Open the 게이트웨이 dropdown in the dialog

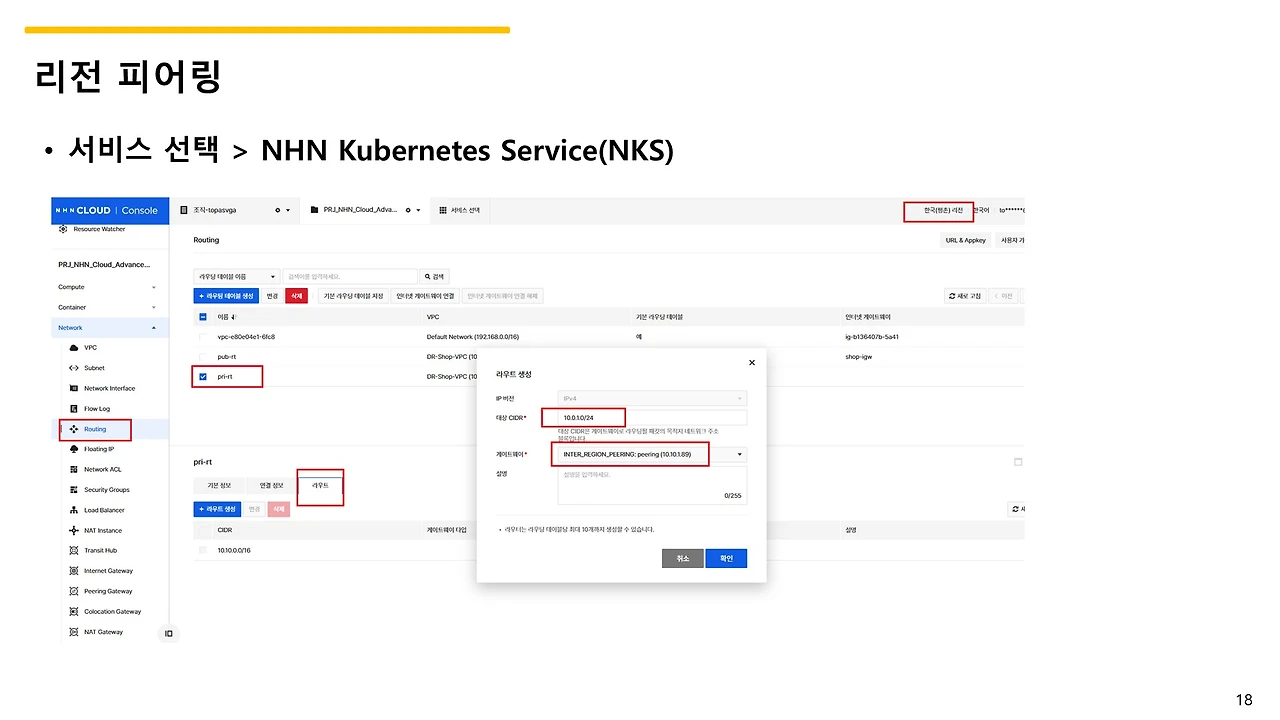[650, 455]
